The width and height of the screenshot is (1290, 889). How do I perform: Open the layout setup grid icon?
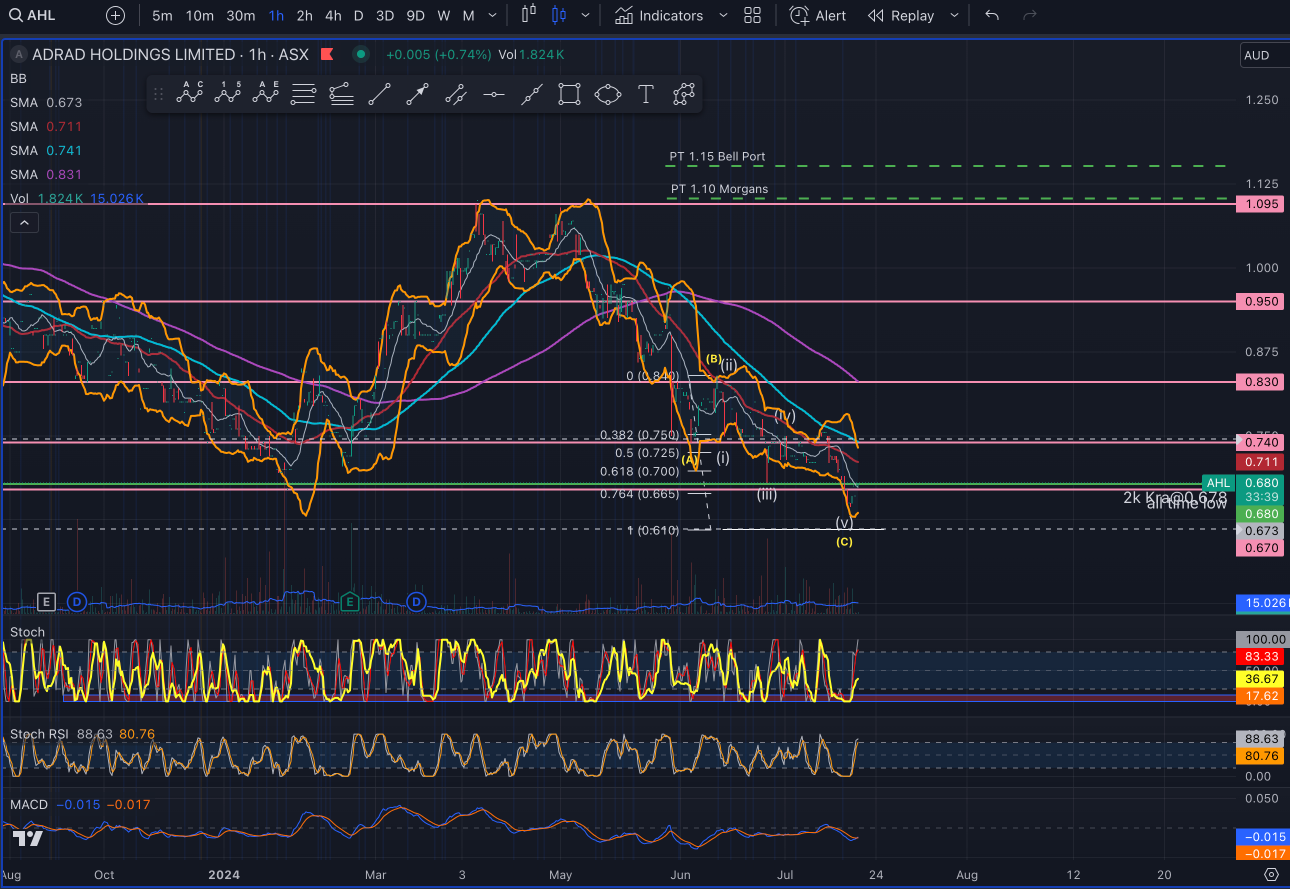tap(752, 15)
